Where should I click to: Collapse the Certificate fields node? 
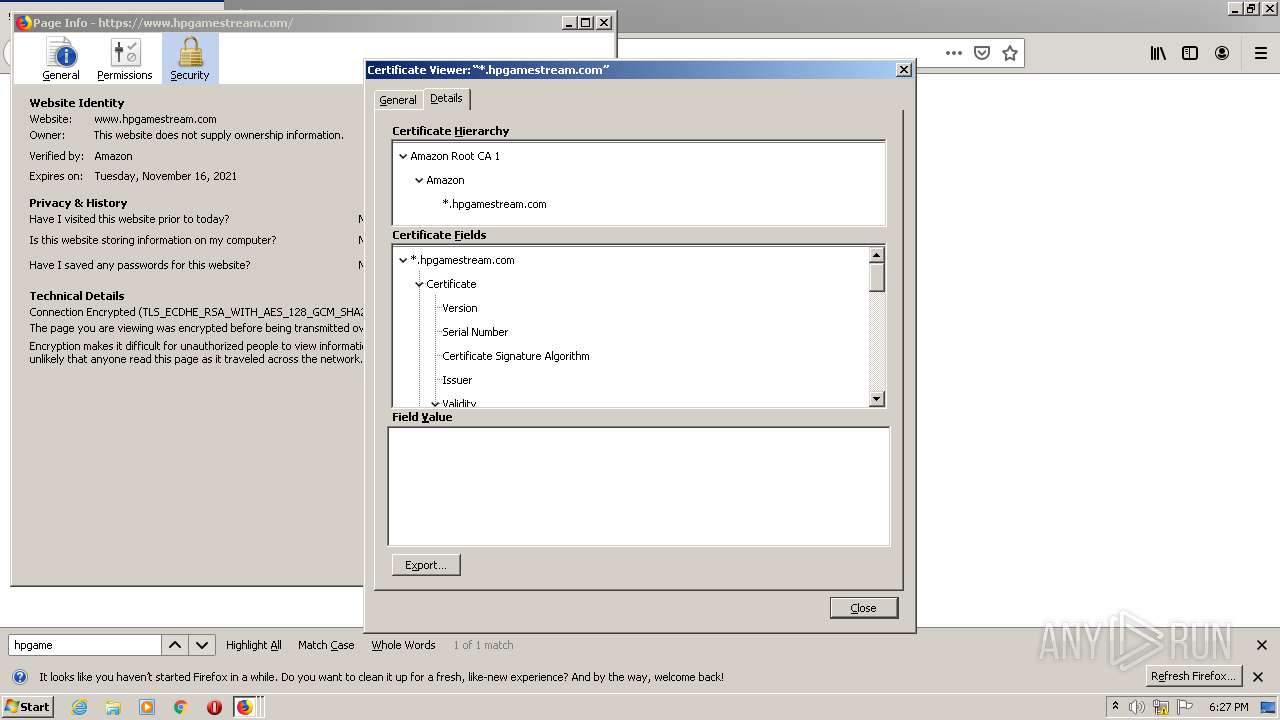tap(419, 284)
